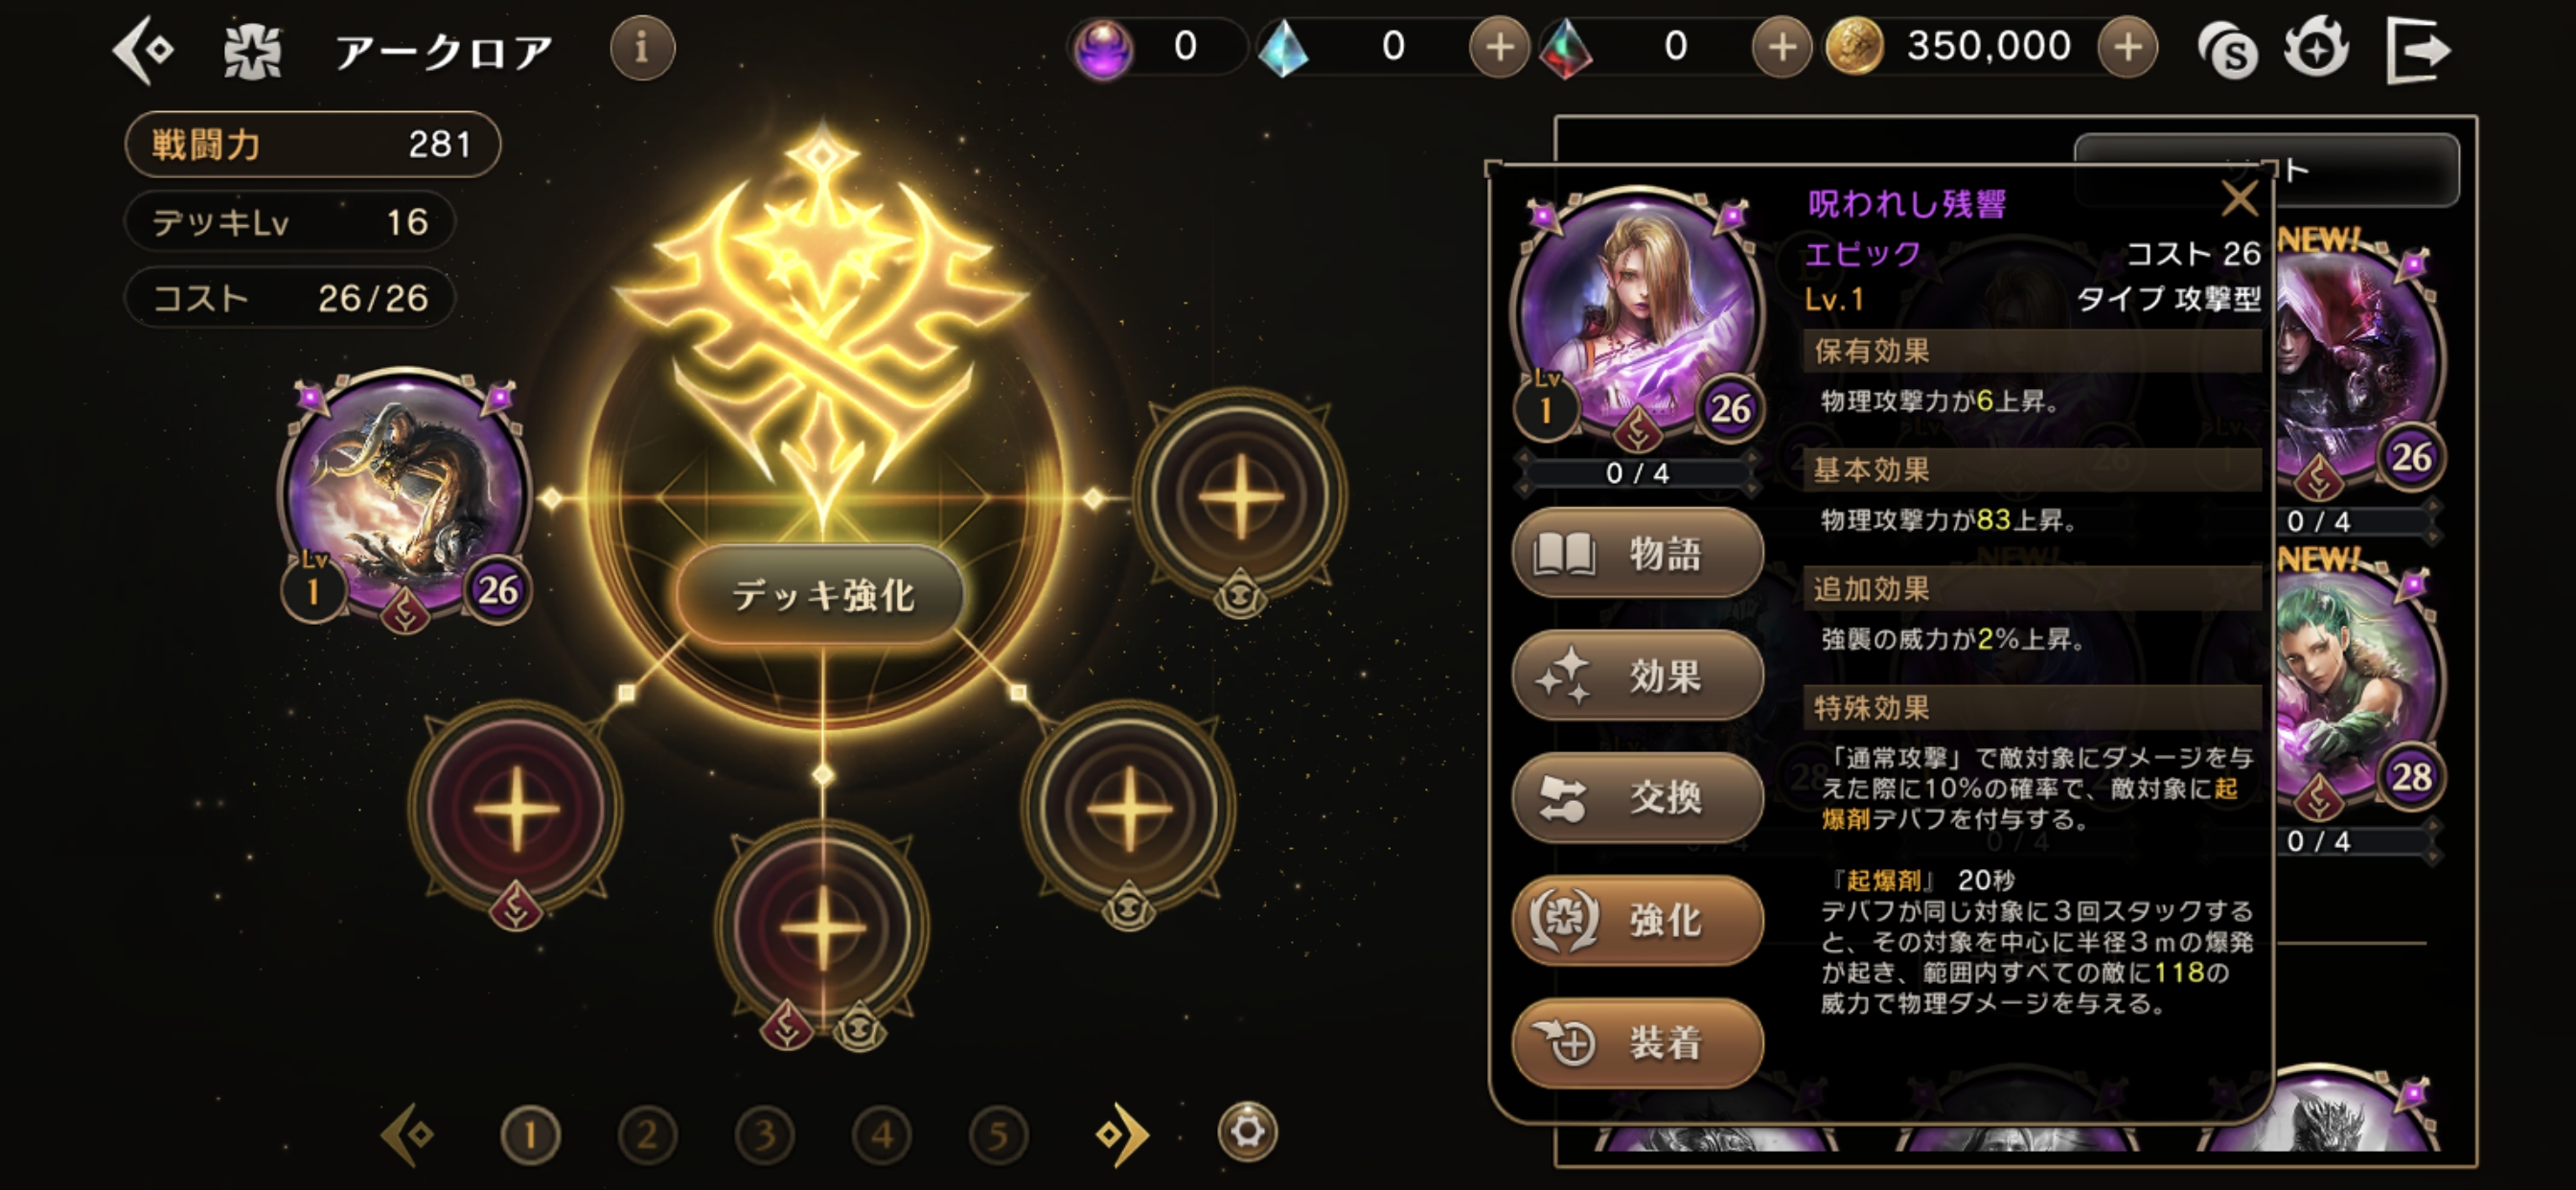Open the info icon beside アークロア
This screenshot has width=2576, height=1190.
tap(642, 48)
